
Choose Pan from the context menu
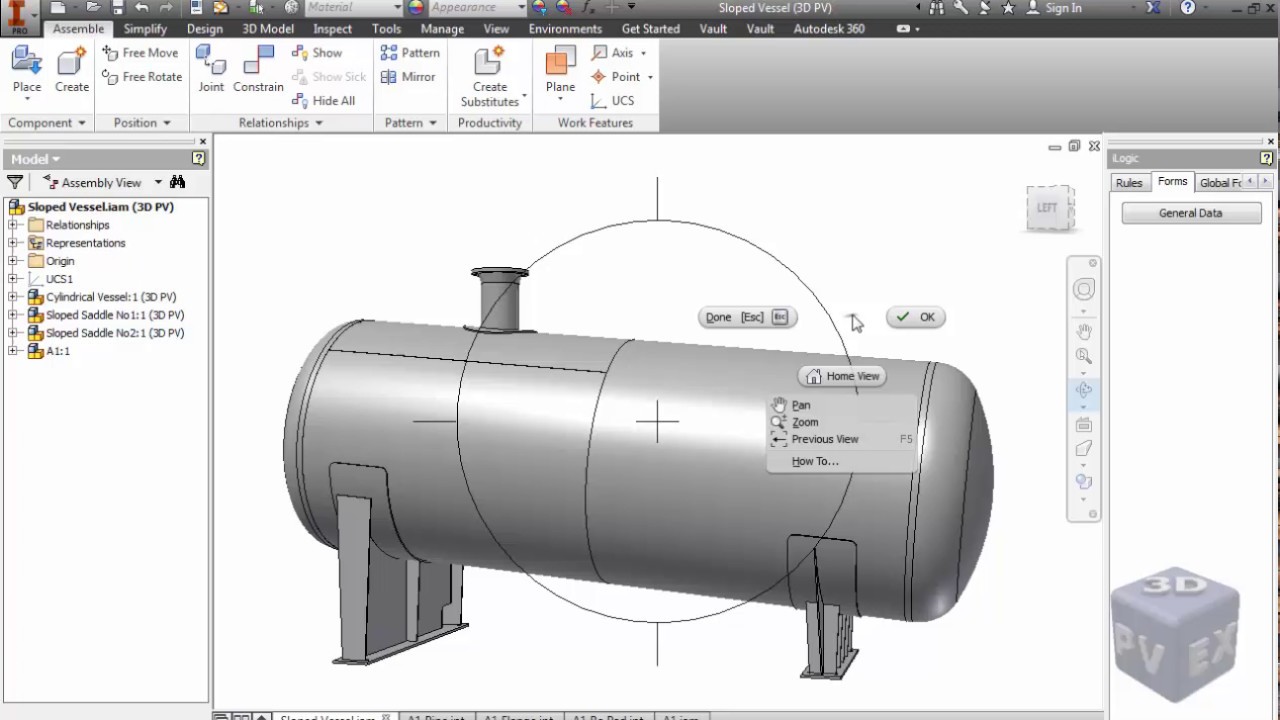pyautogui.click(x=801, y=405)
